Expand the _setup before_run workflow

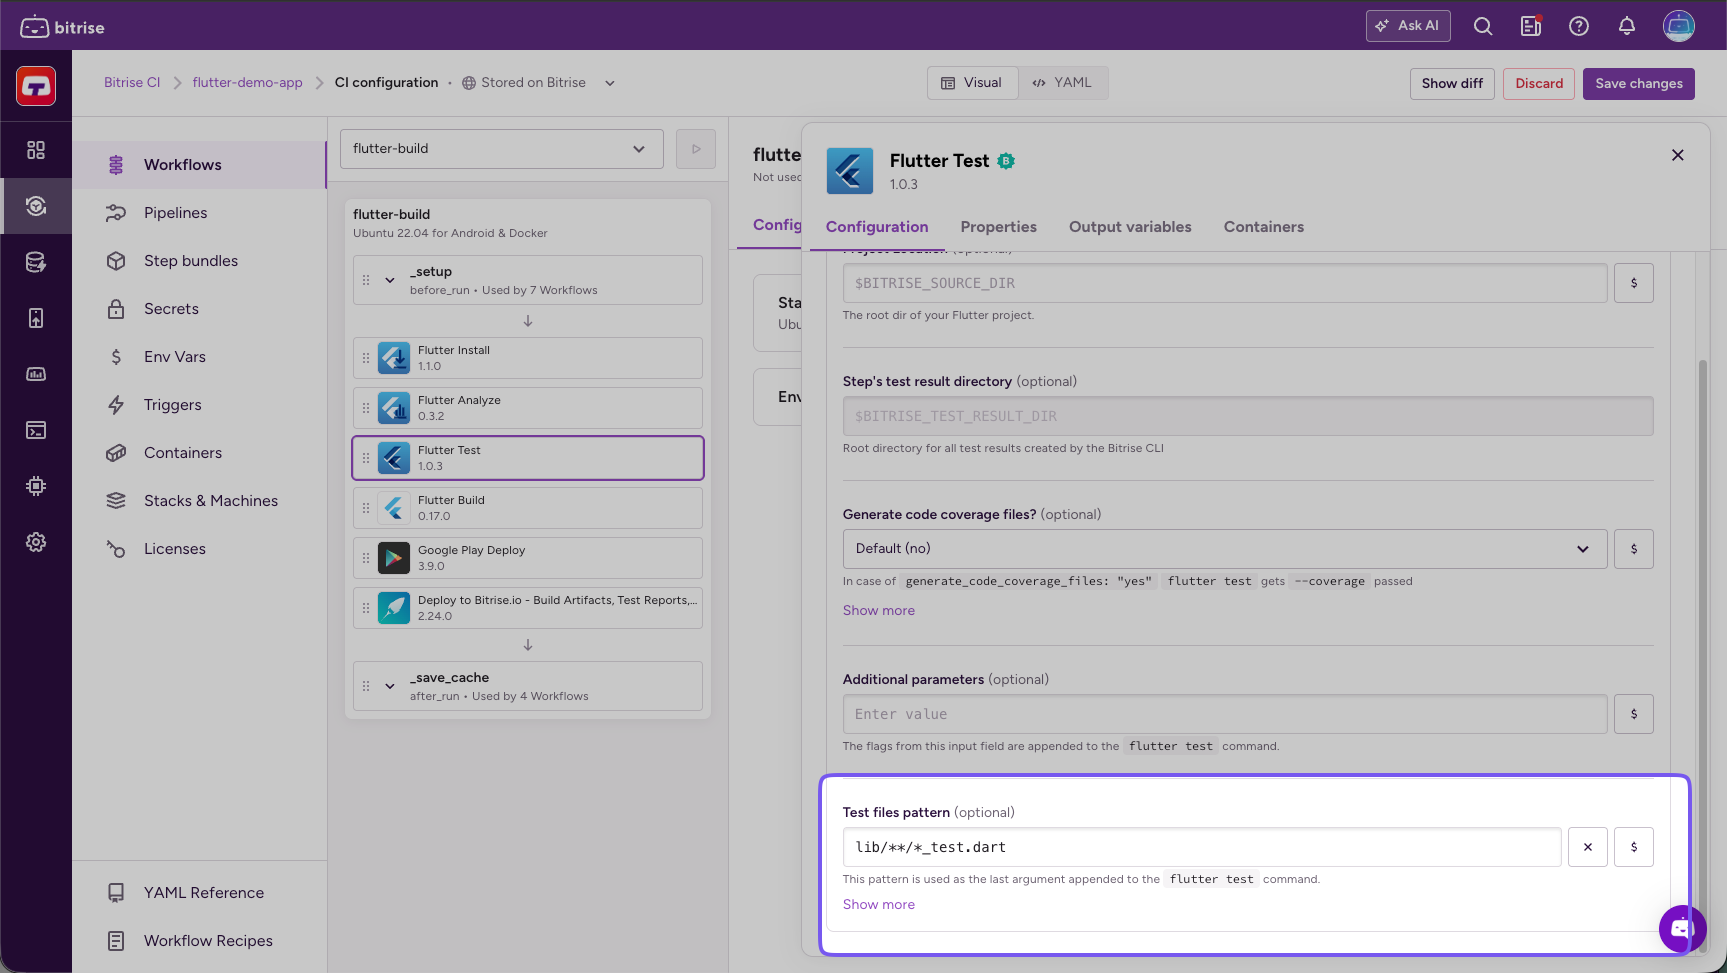click(x=390, y=281)
